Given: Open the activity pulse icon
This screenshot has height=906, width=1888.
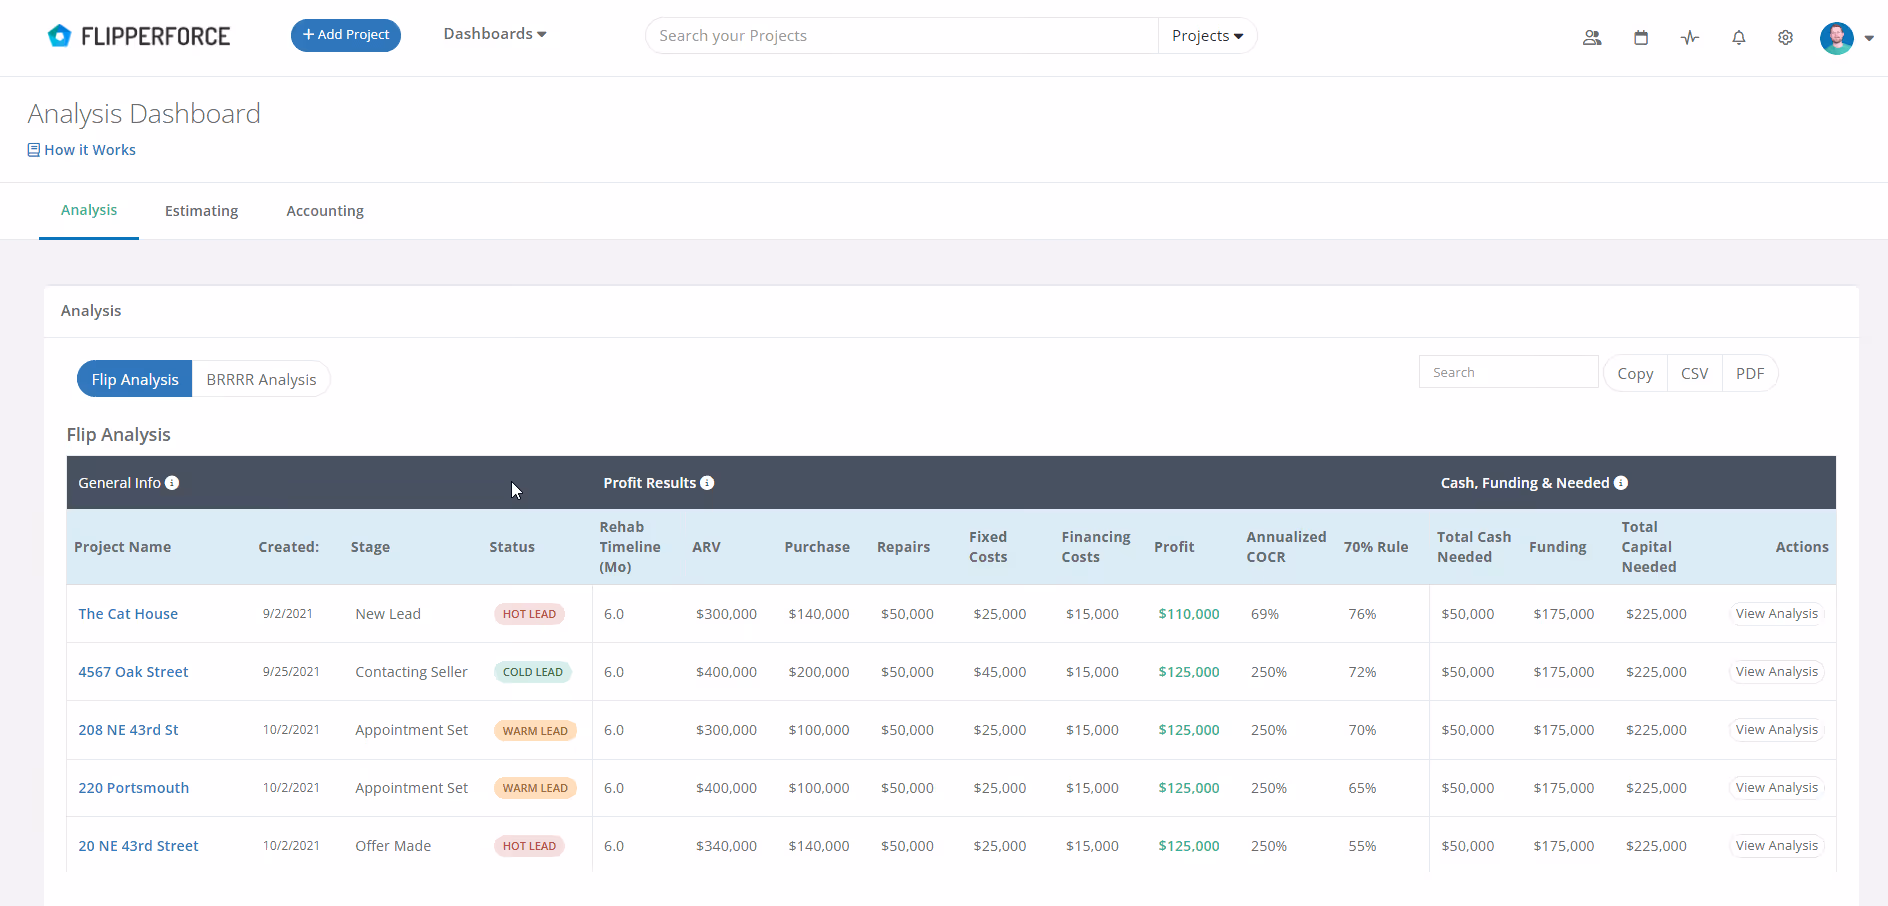Looking at the screenshot, I should click(1690, 37).
